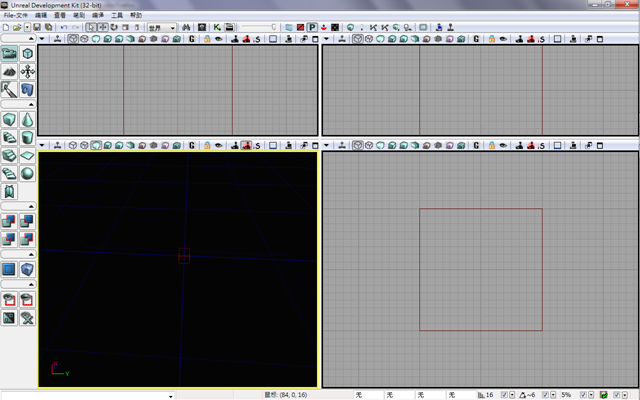Viewport: 640px width, 400px height.
Task: Select the camera mode tool
Action: click(10, 53)
